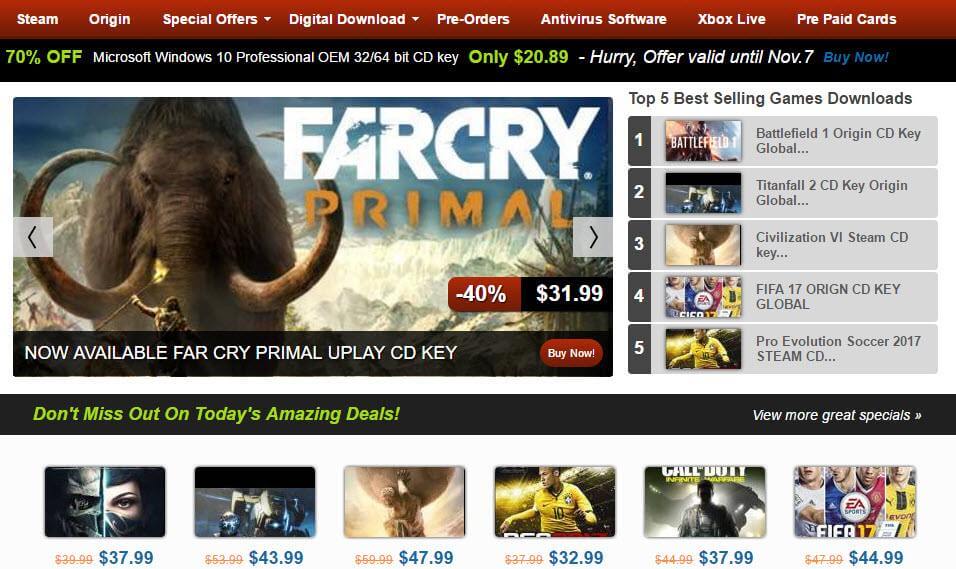Expand the Digital Download dropdown menu
Viewport: 956px width, 569px height.
(x=354, y=20)
